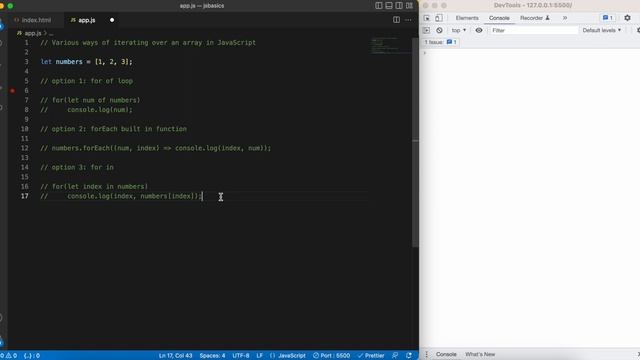This screenshot has width=640, height=360.
Task: Toggle primary sidebar layout icon in VS Code
Action: click(x=379, y=6)
